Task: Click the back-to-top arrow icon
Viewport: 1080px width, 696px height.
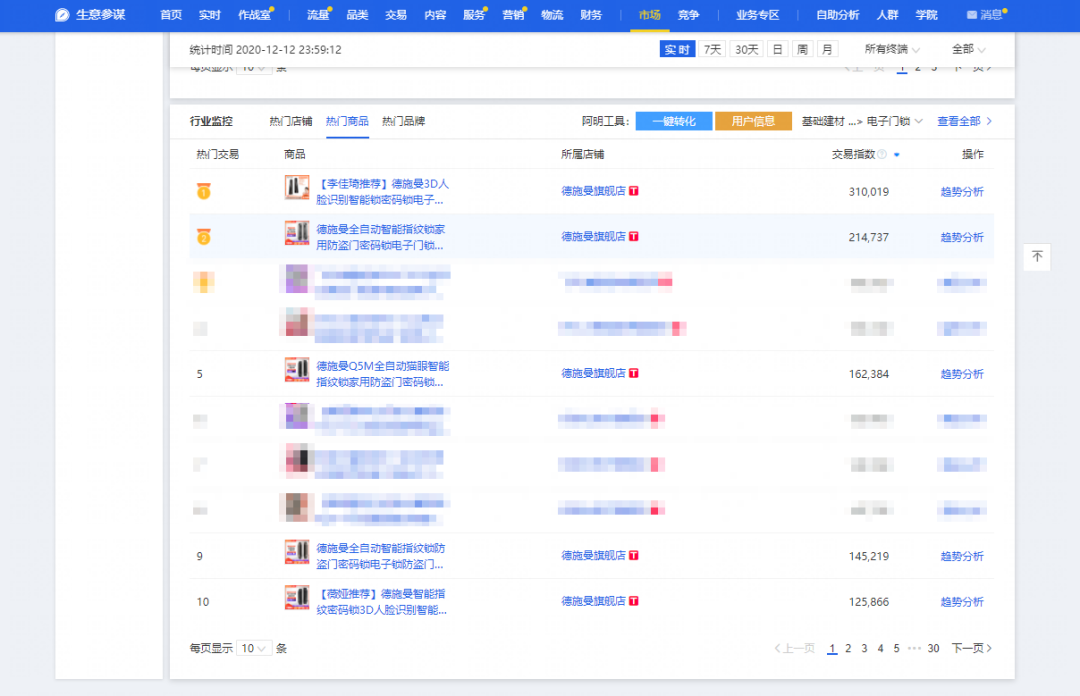Action: pos(1037,257)
